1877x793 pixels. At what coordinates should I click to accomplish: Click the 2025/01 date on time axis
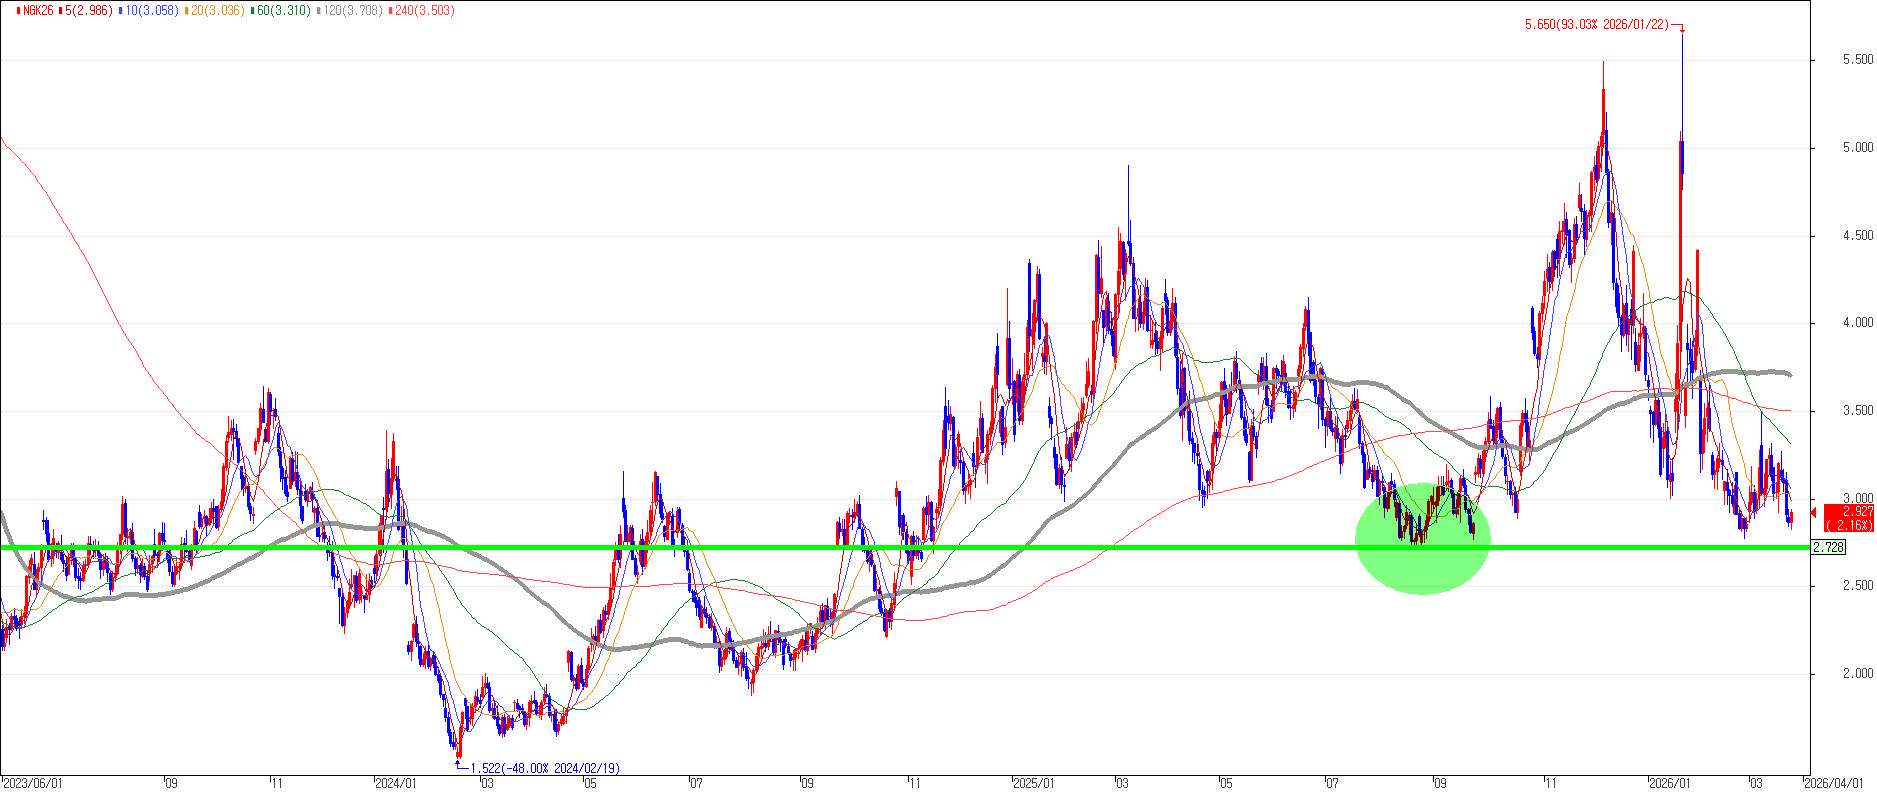point(1033,783)
